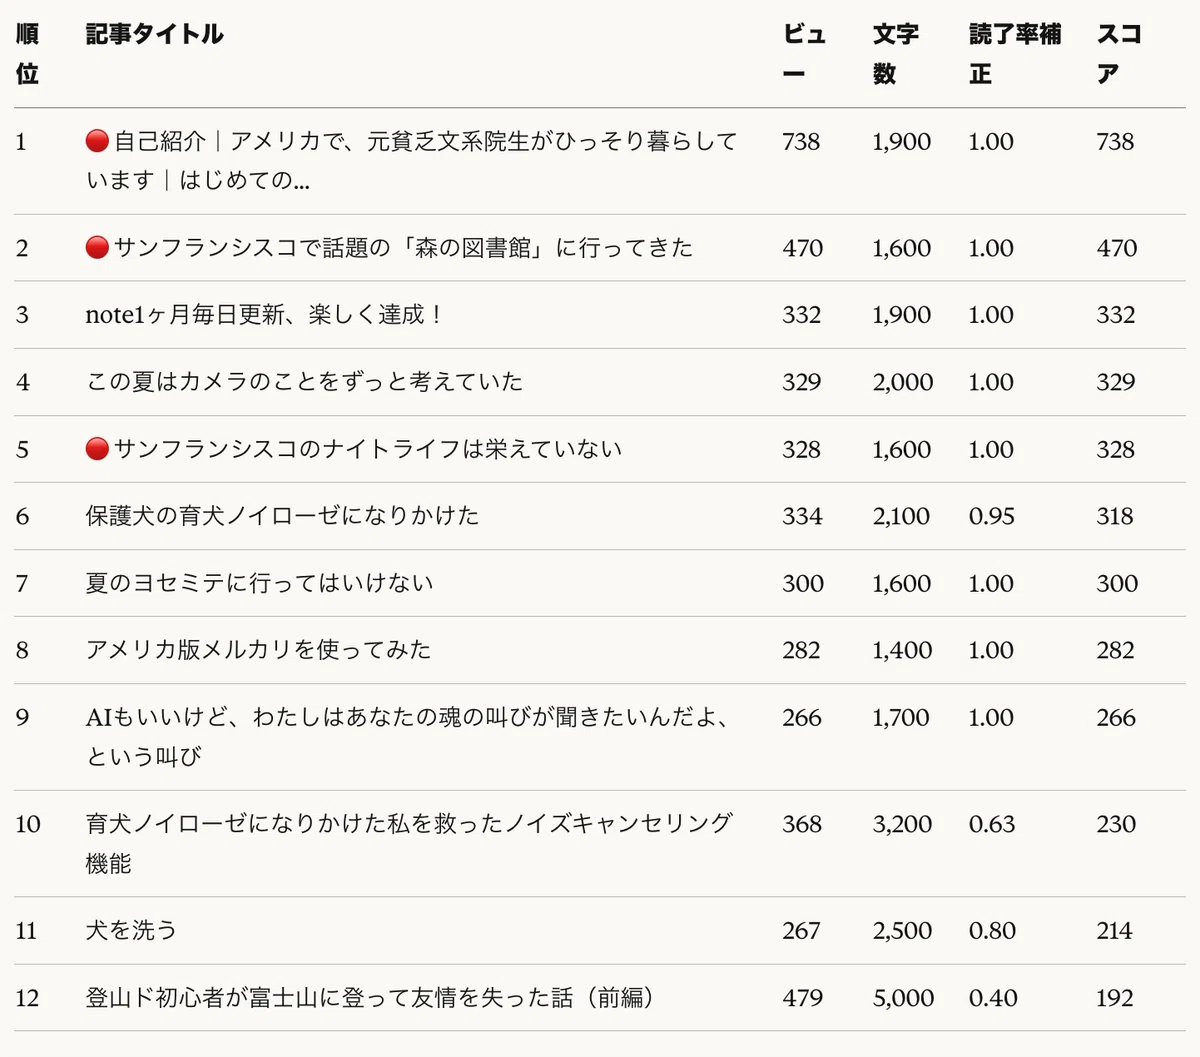
Task: Click the 0.63 correction value in row 10
Action: click(991, 824)
